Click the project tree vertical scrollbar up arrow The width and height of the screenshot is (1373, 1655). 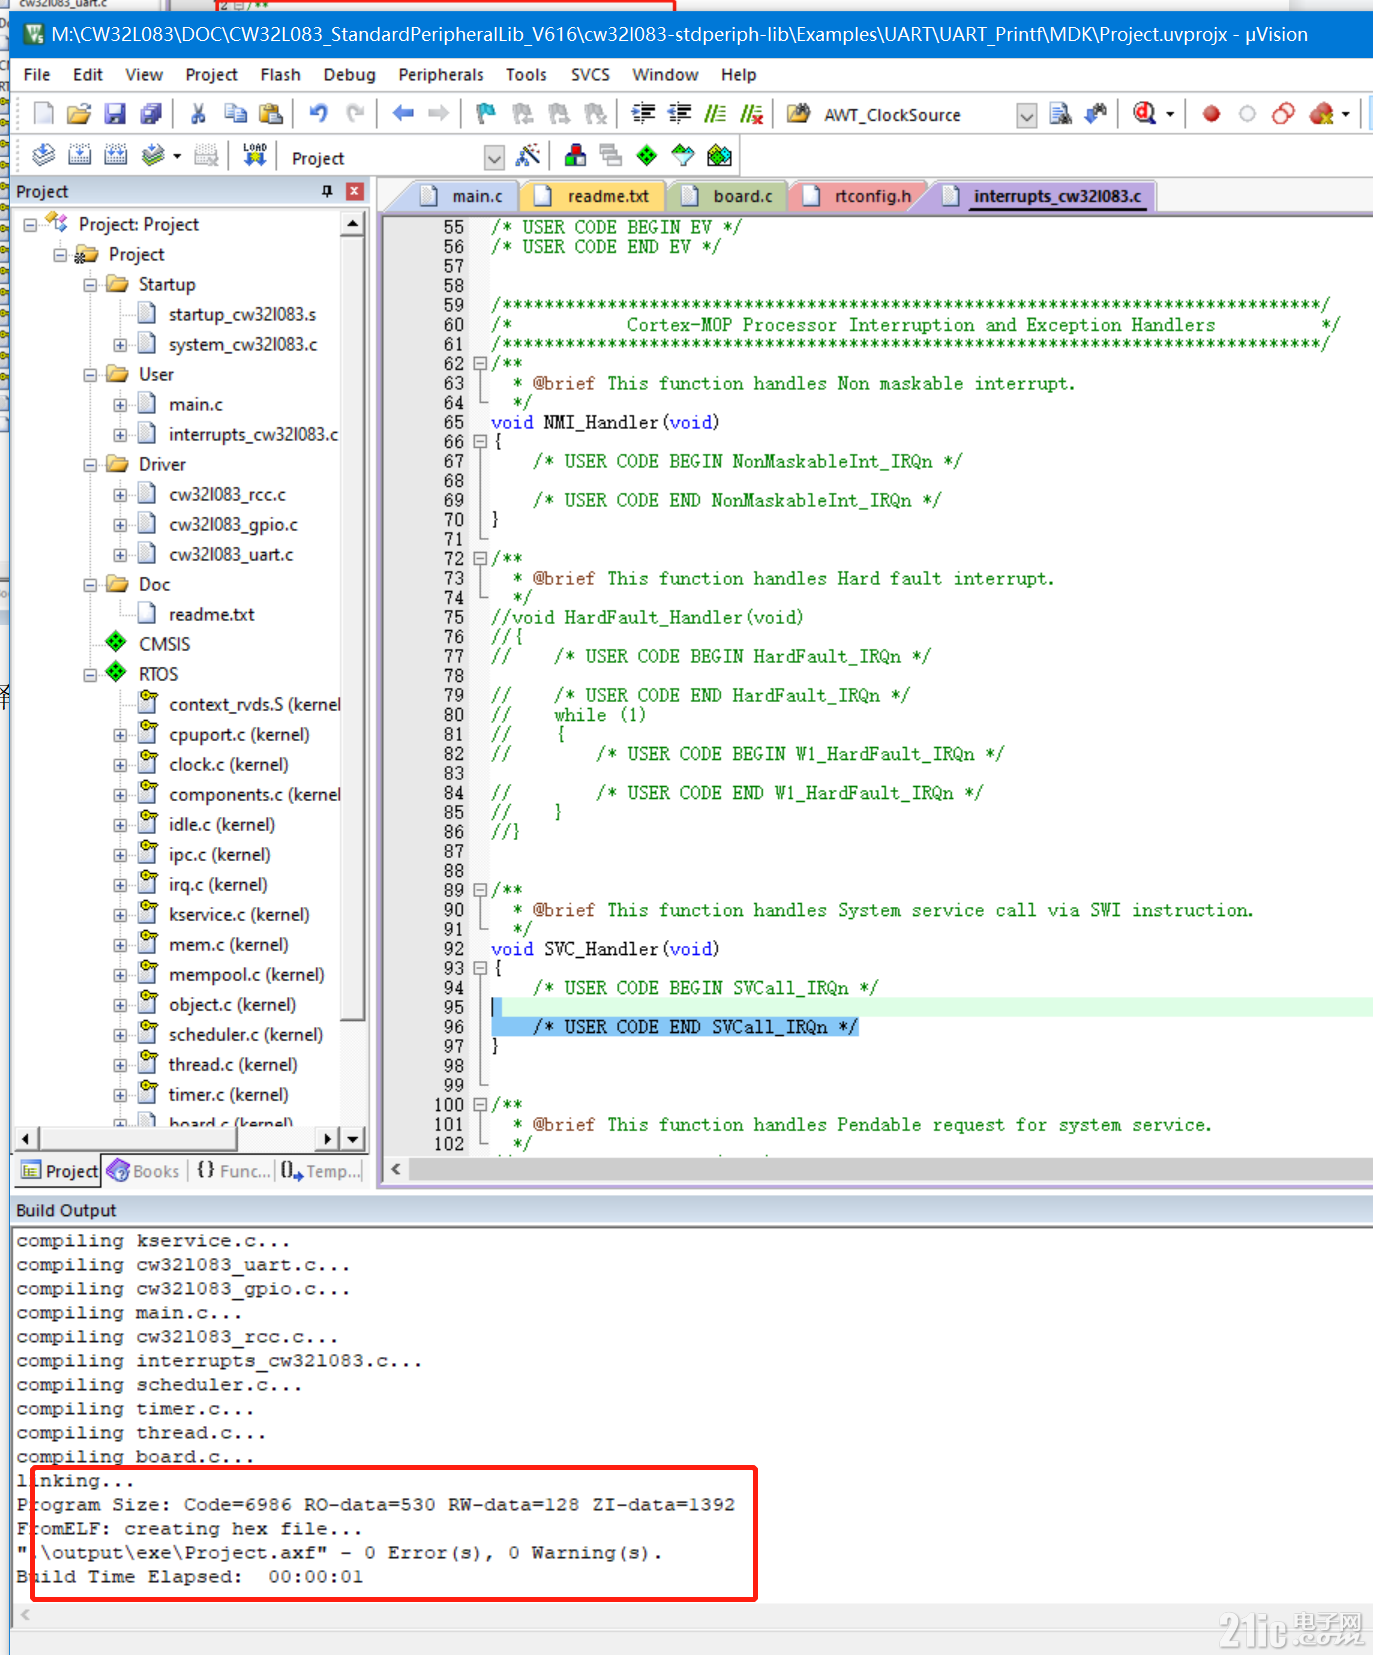tap(352, 224)
